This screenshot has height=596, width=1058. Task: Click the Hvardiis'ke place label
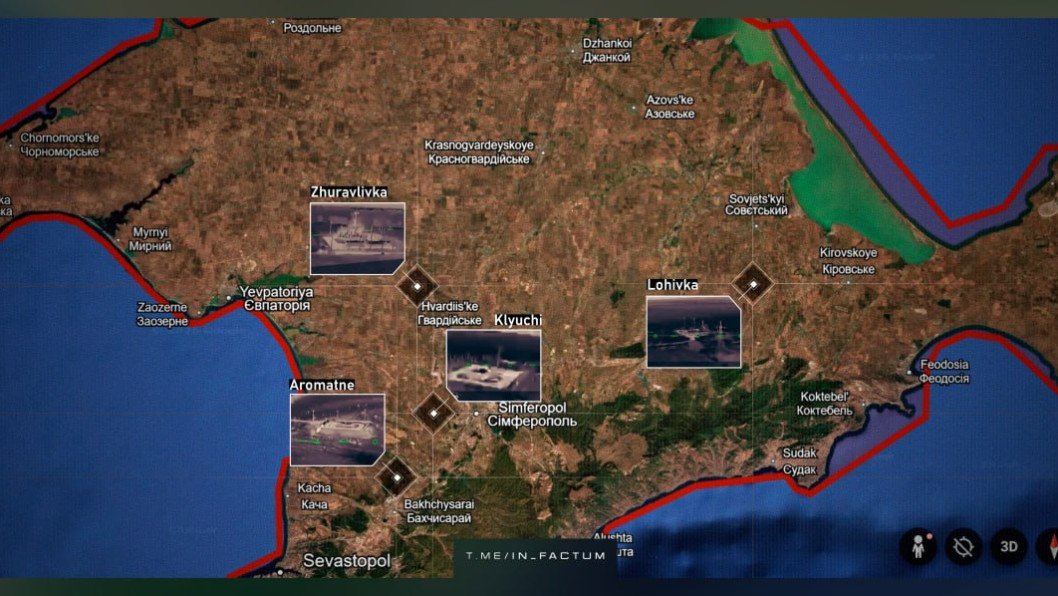pyautogui.click(x=449, y=313)
